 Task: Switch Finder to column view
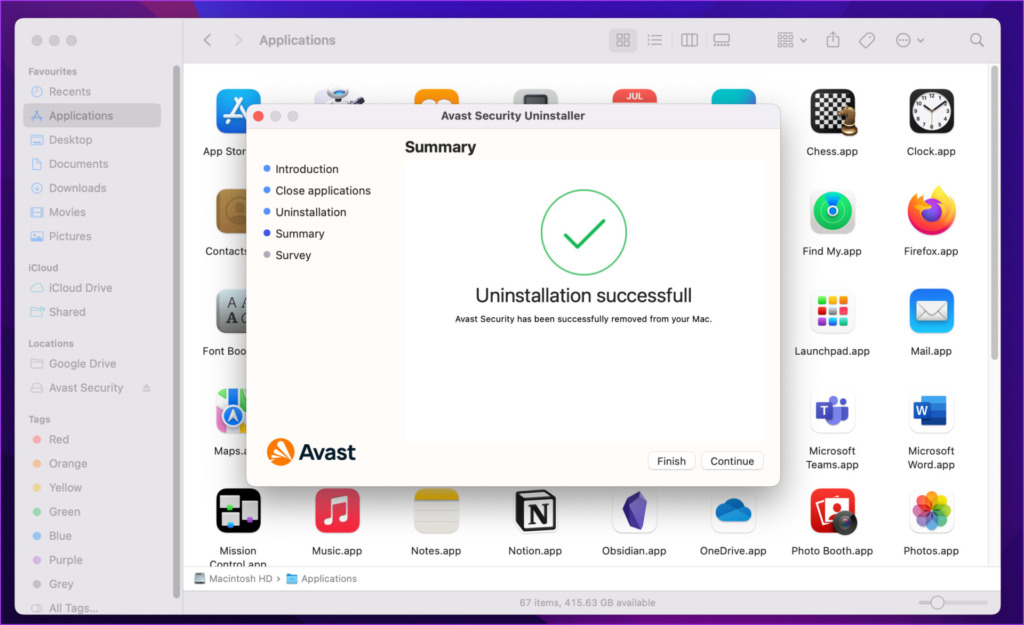point(689,40)
